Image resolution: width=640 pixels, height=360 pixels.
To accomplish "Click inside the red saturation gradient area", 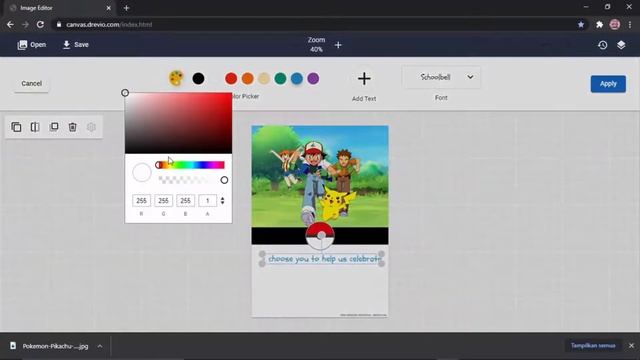I will (178, 123).
